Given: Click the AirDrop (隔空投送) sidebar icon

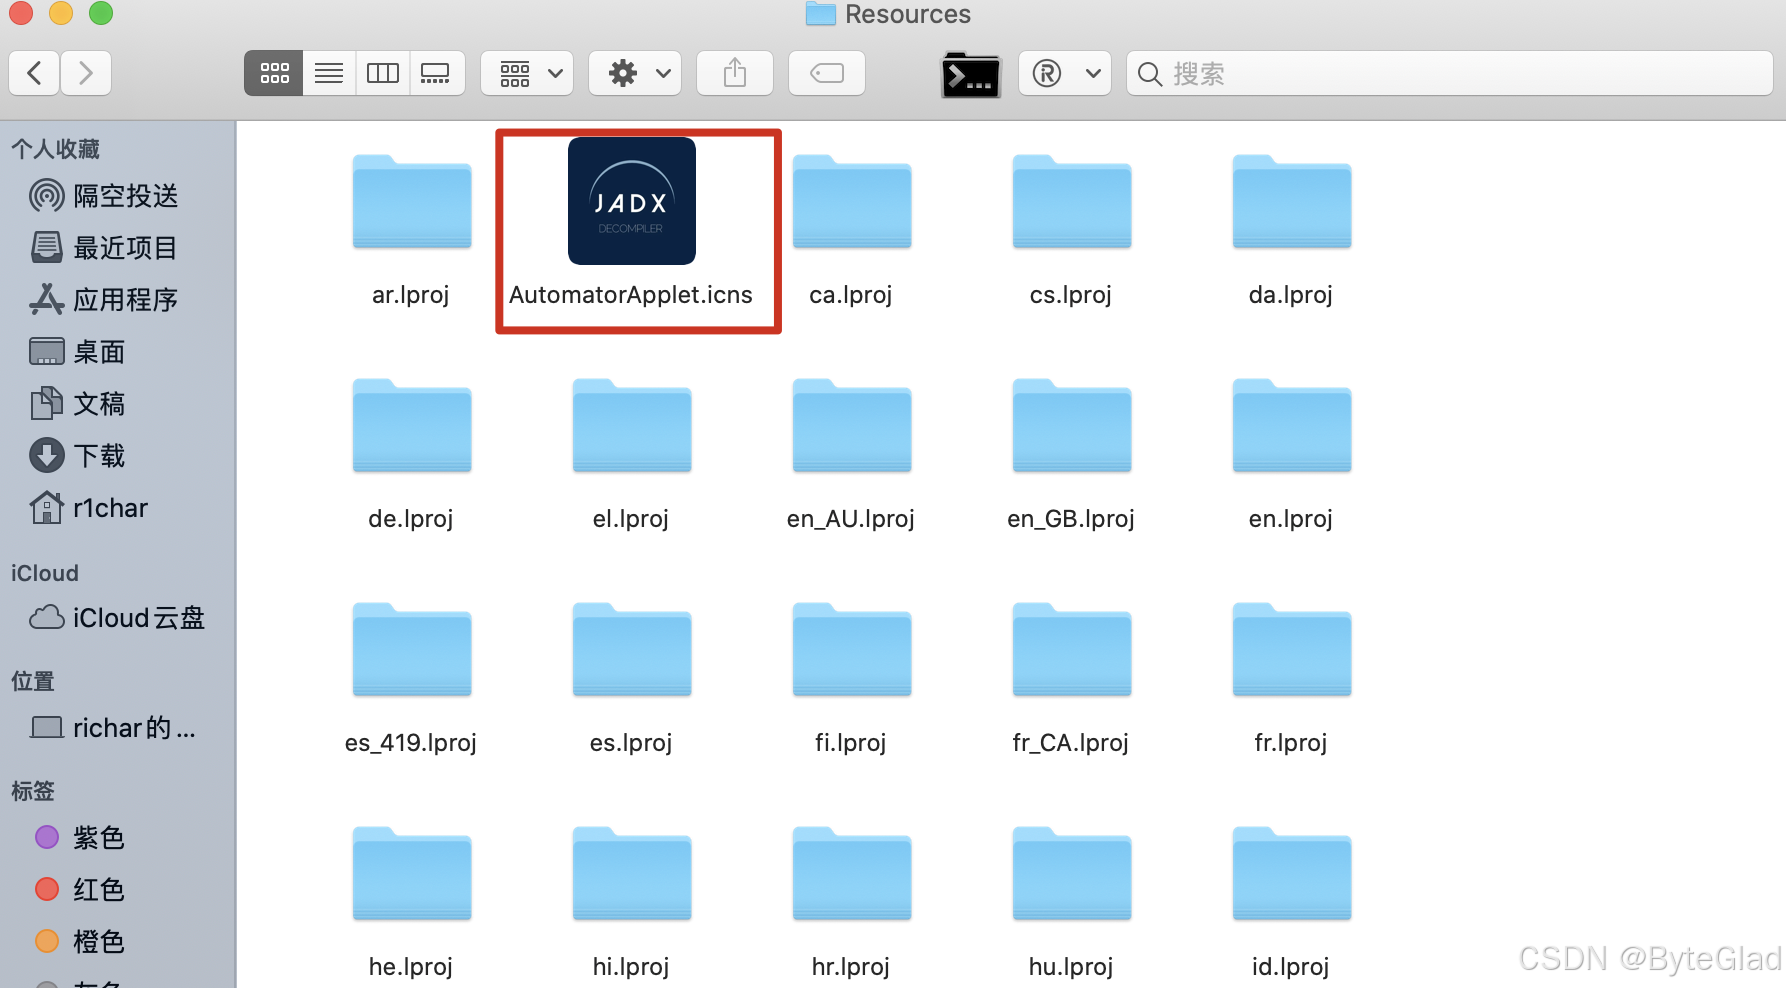Looking at the screenshot, I should (46, 196).
